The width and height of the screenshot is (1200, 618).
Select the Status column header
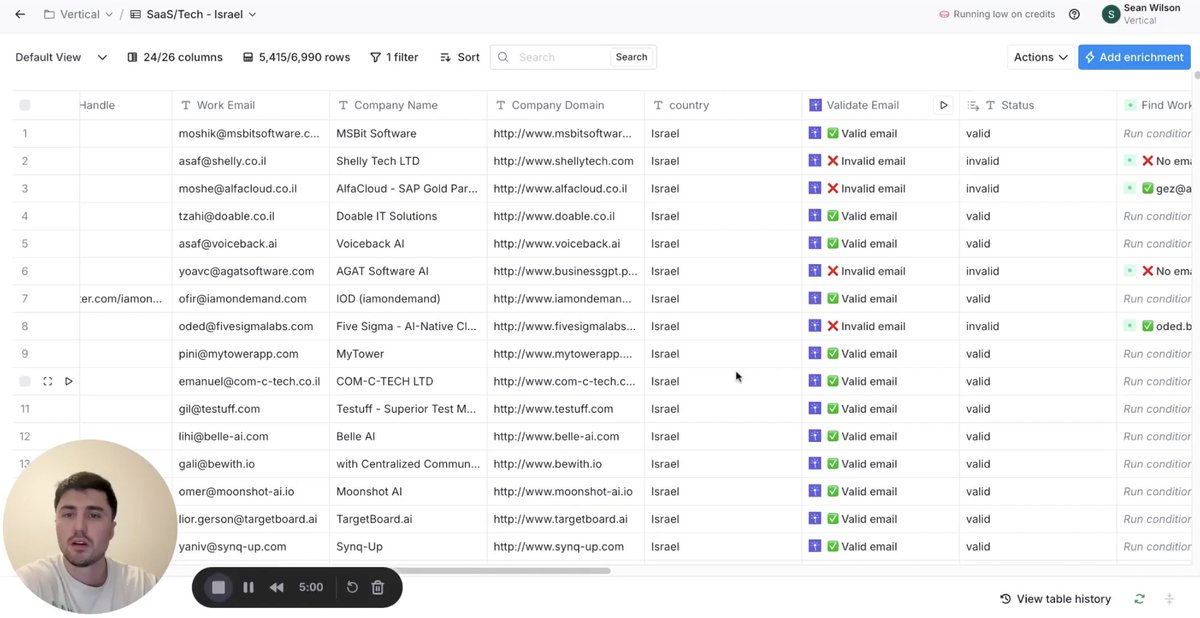[1038, 105]
